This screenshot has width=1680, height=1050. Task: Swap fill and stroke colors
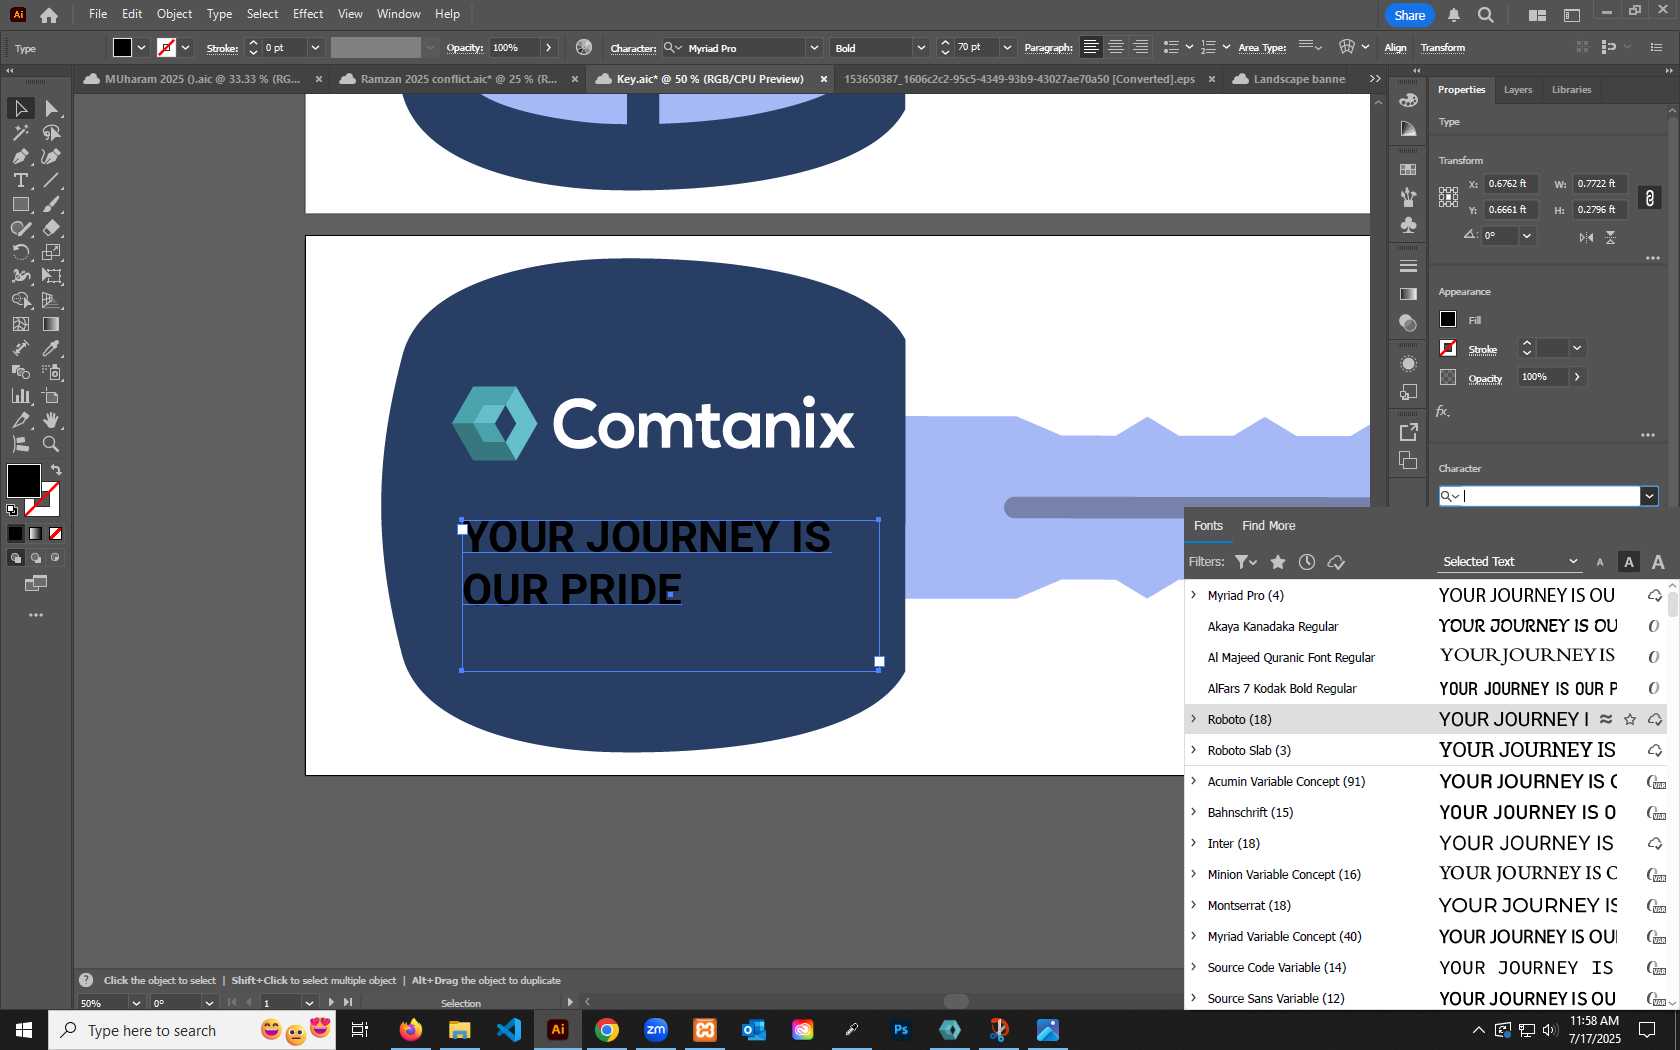coord(56,470)
